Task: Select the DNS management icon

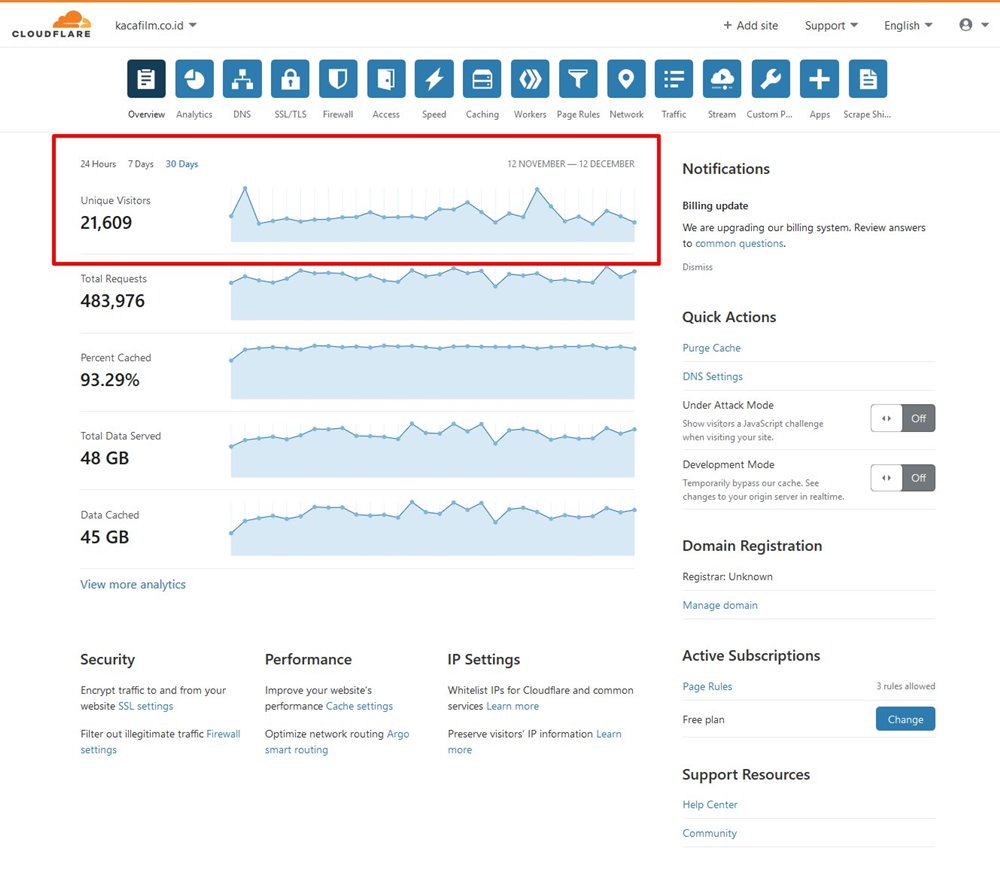Action: 241,78
